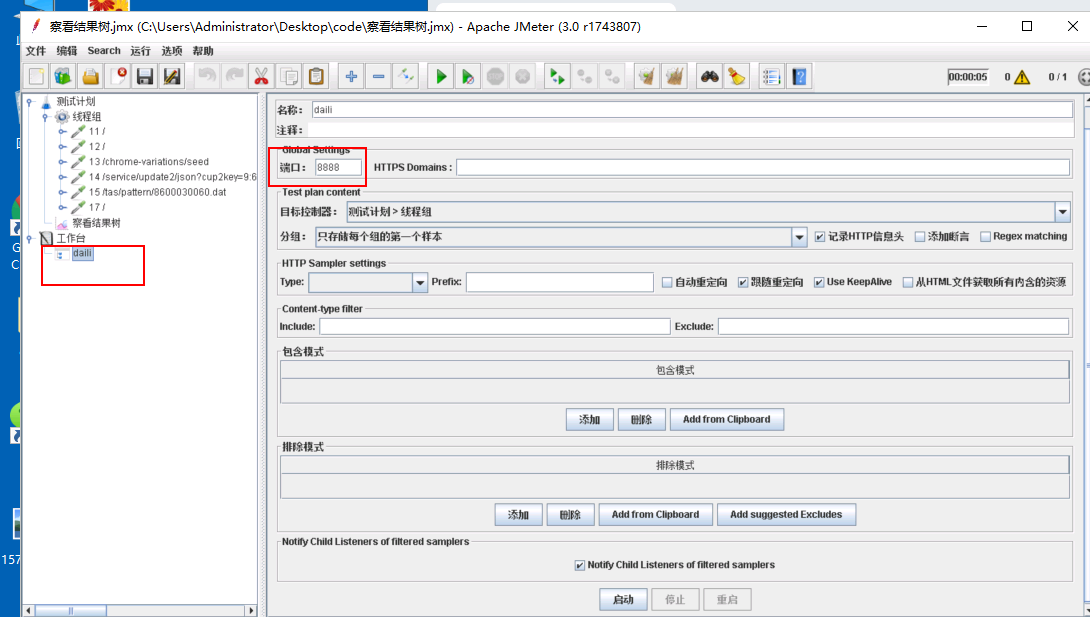Click the warning triangle error counter
Image resolution: width=1090 pixels, height=617 pixels.
coord(1022,77)
